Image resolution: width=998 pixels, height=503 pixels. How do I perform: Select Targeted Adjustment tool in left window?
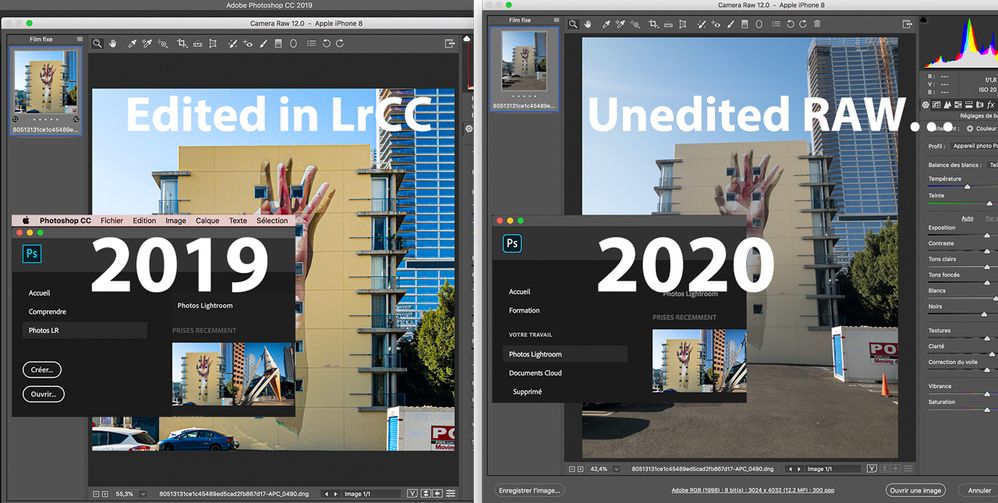[163, 44]
